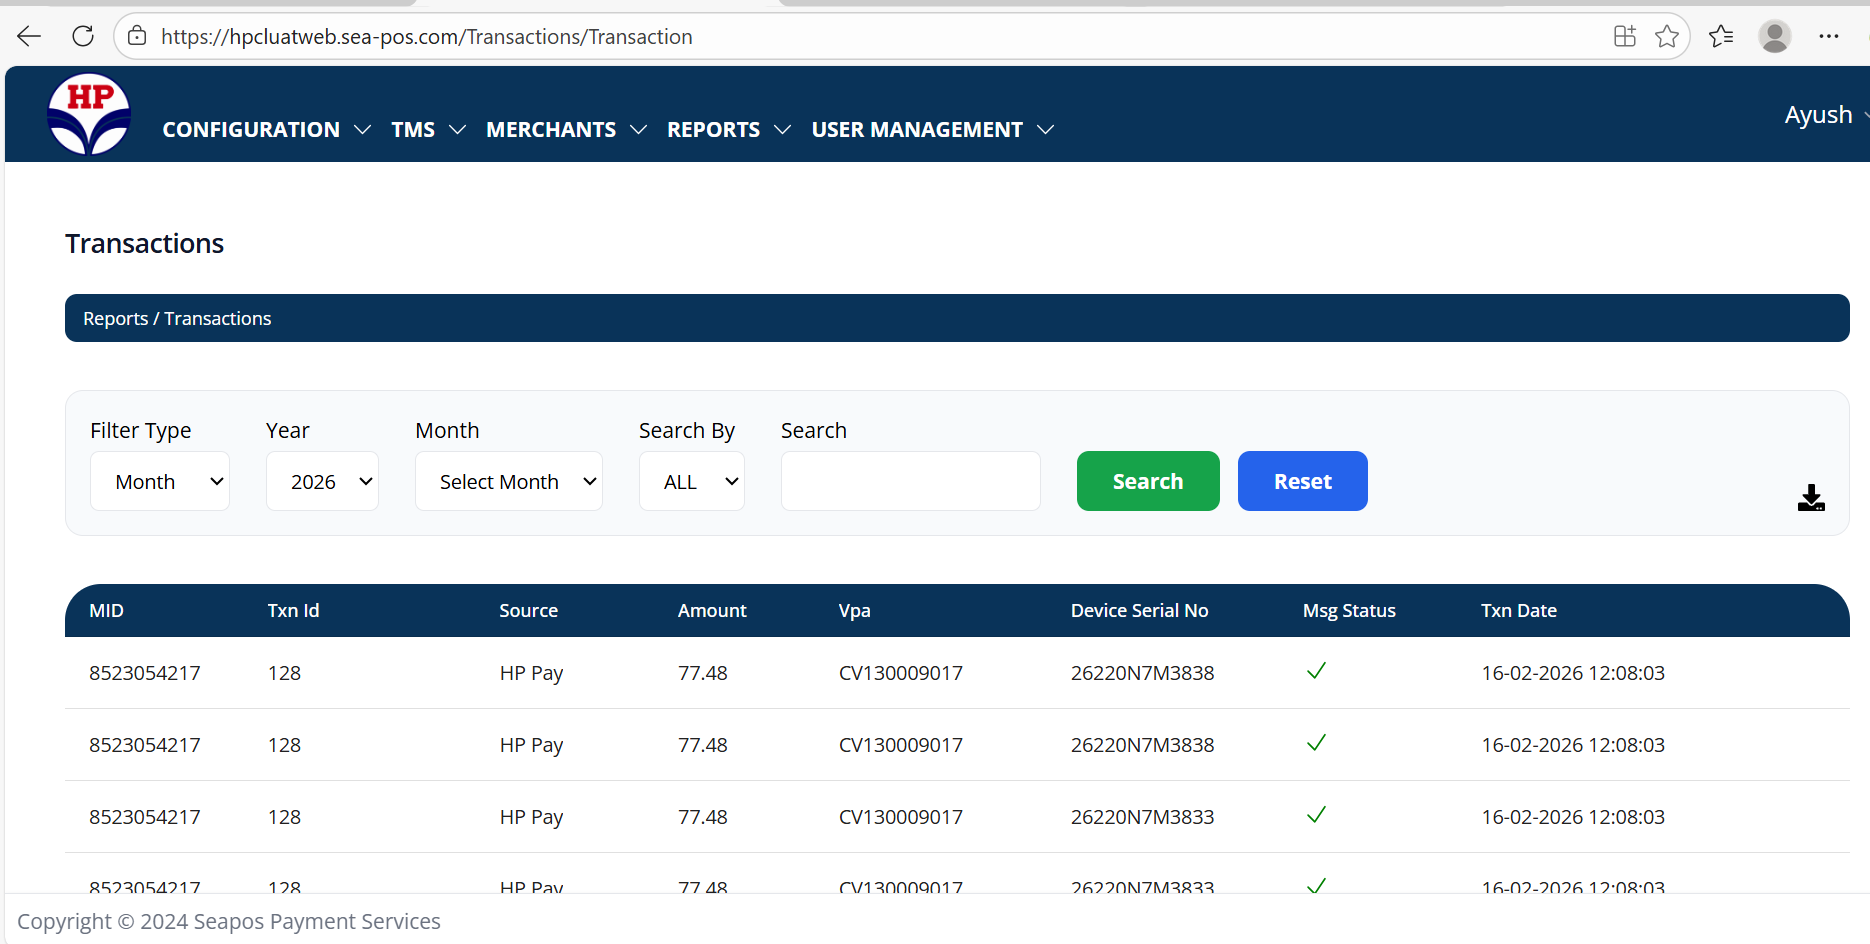Focus the Search text input field
The image size is (1870, 944).
tap(910, 481)
